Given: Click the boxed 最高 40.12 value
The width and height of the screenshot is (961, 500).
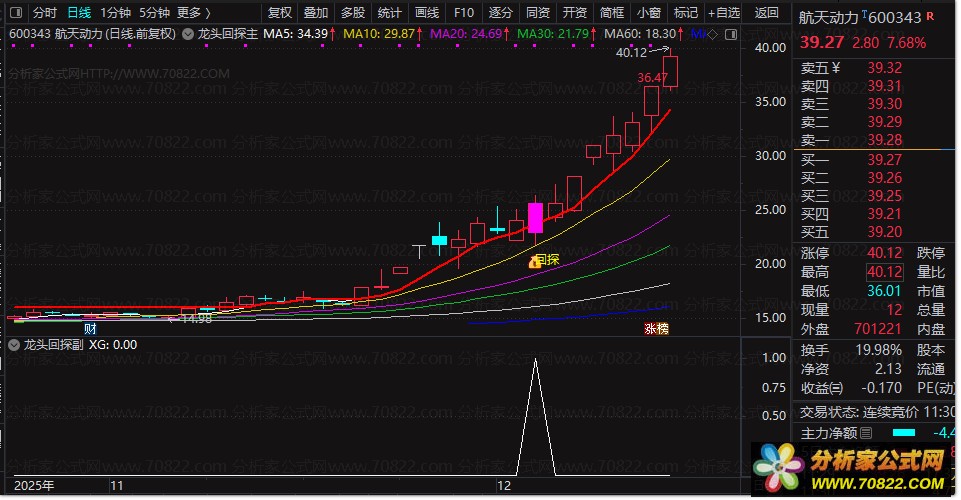Looking at the screenshot, I should 884,272.
